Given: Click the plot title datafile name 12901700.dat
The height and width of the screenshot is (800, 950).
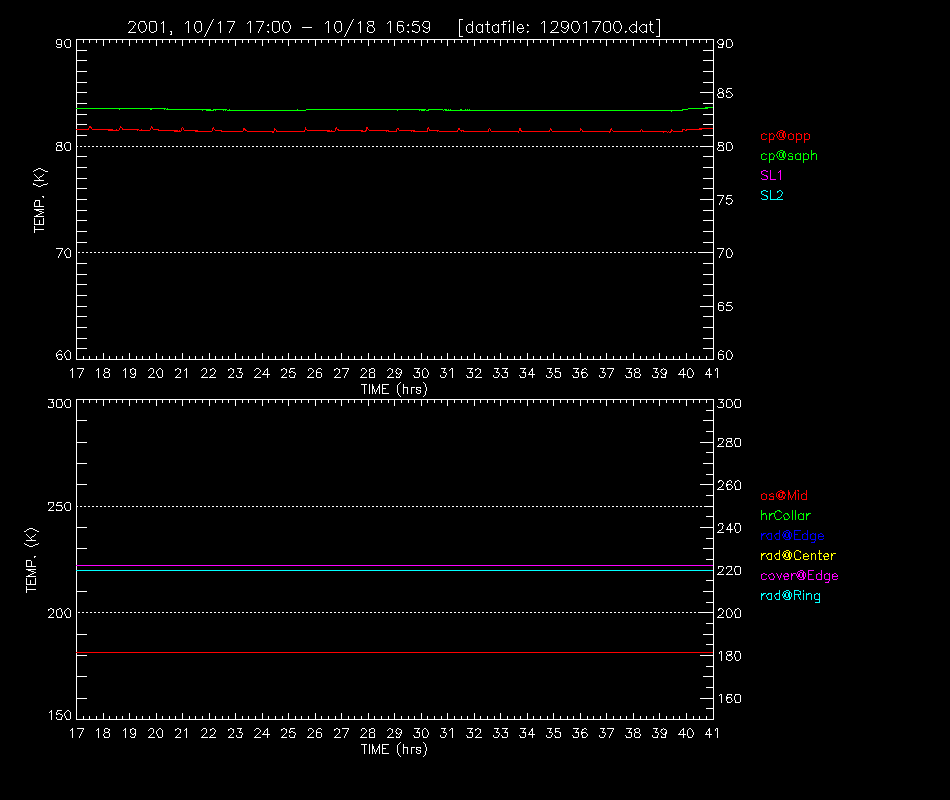Looking at the screenshot, I should point(597,27).
